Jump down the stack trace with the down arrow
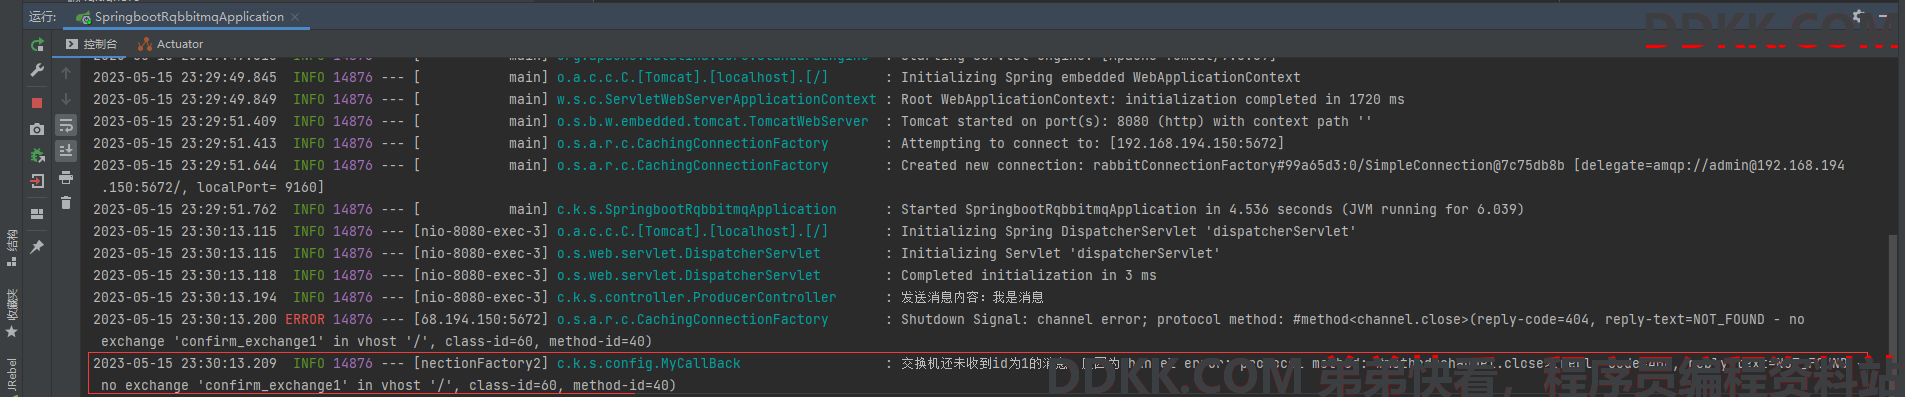Image resolution: width=1905 pixels, height=397 pixels. [x=66, y=99]
